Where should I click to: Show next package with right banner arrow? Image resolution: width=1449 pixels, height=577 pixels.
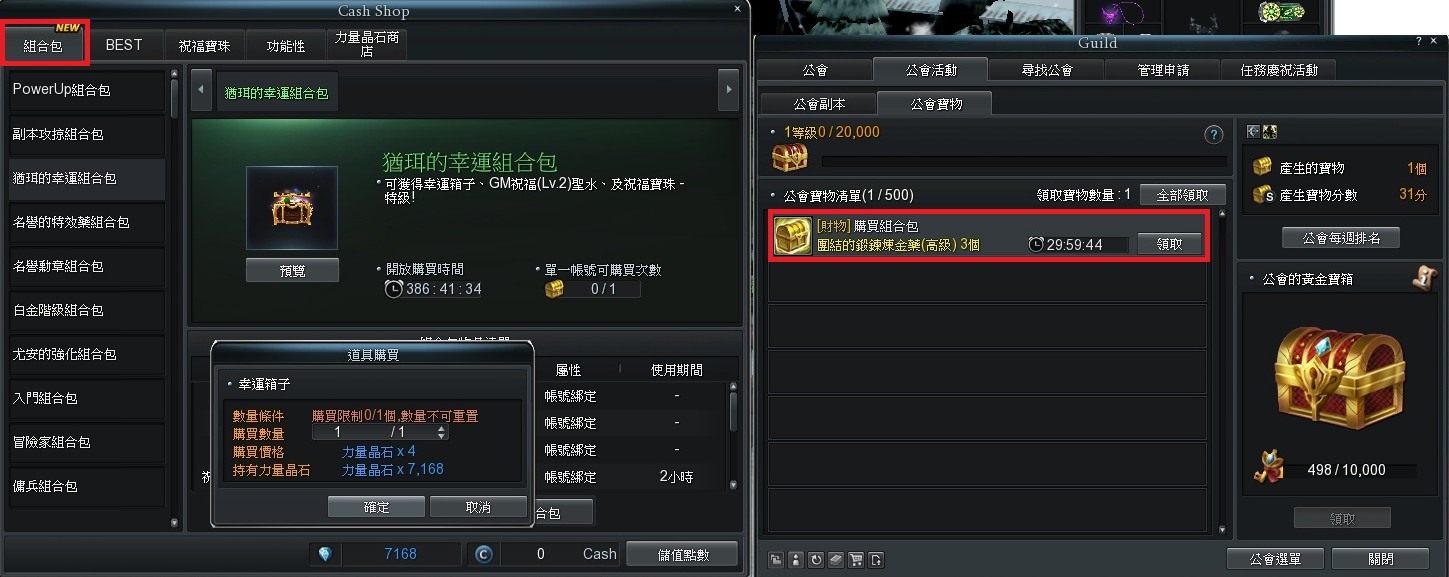pos(728,90)
